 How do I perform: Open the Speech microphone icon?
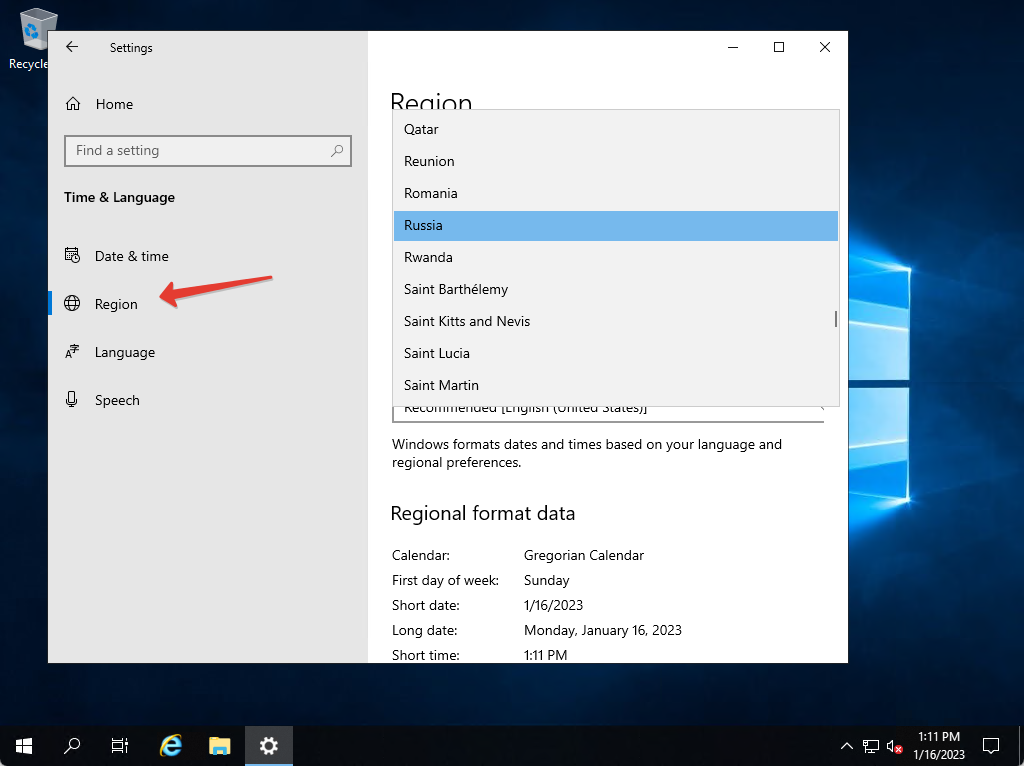[72, 400]
